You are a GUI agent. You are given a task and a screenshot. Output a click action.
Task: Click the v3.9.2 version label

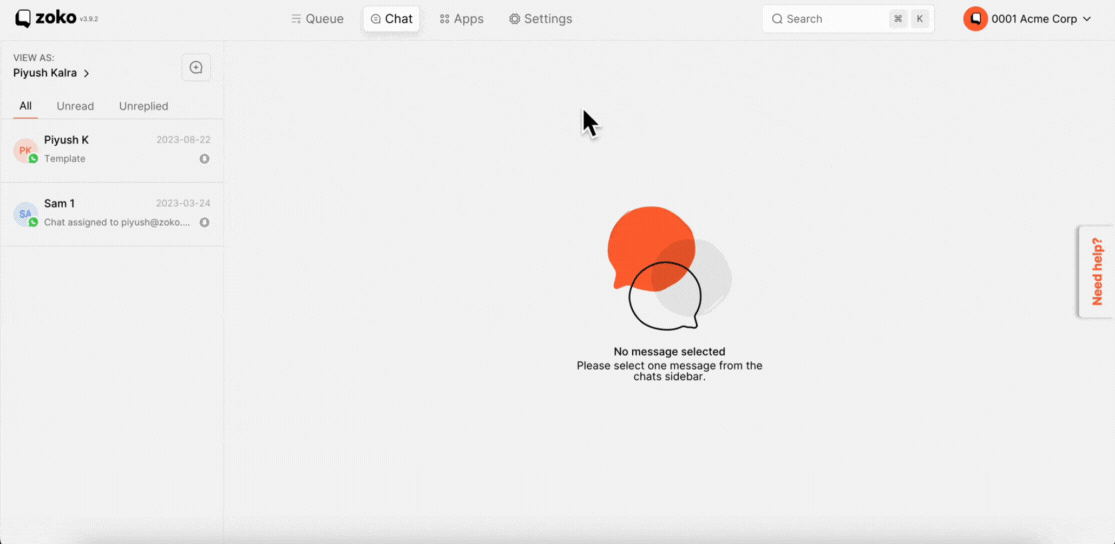(89, 19)
